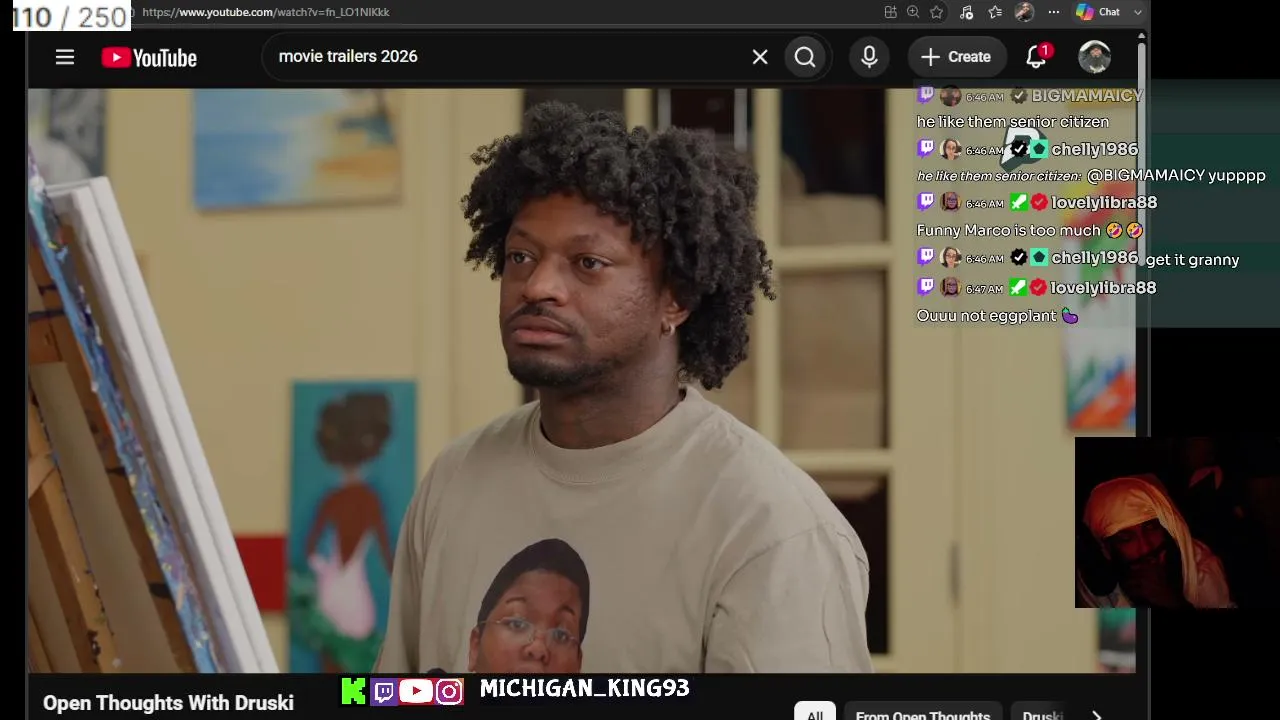Click the BIGMAMAICY username in chat overlay
Screen dimensions: 1280x720
(x=1087, y=95)
